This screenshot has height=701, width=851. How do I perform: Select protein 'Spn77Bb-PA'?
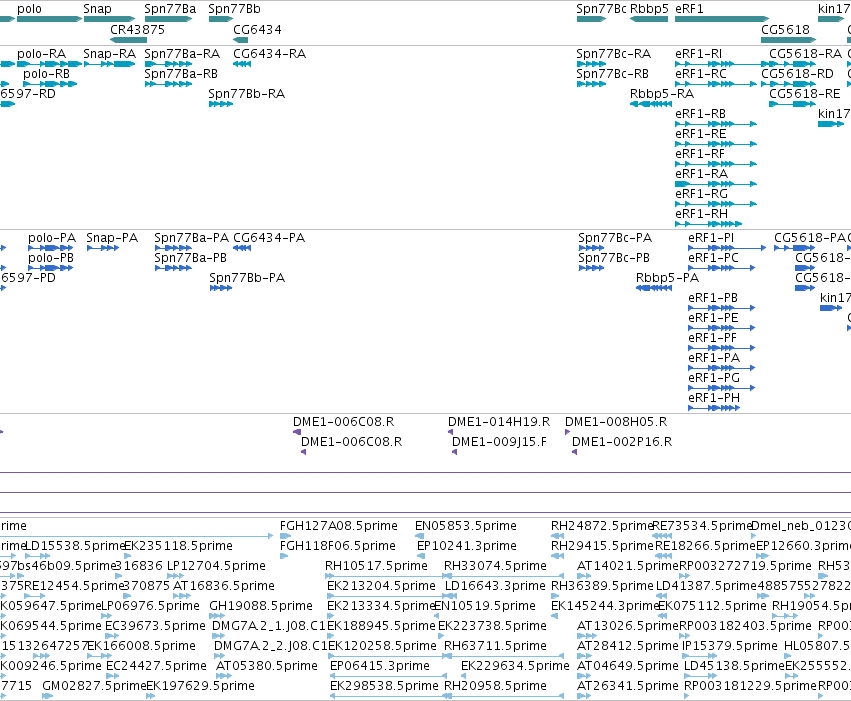pyautogui.click(x=247, y=278)
